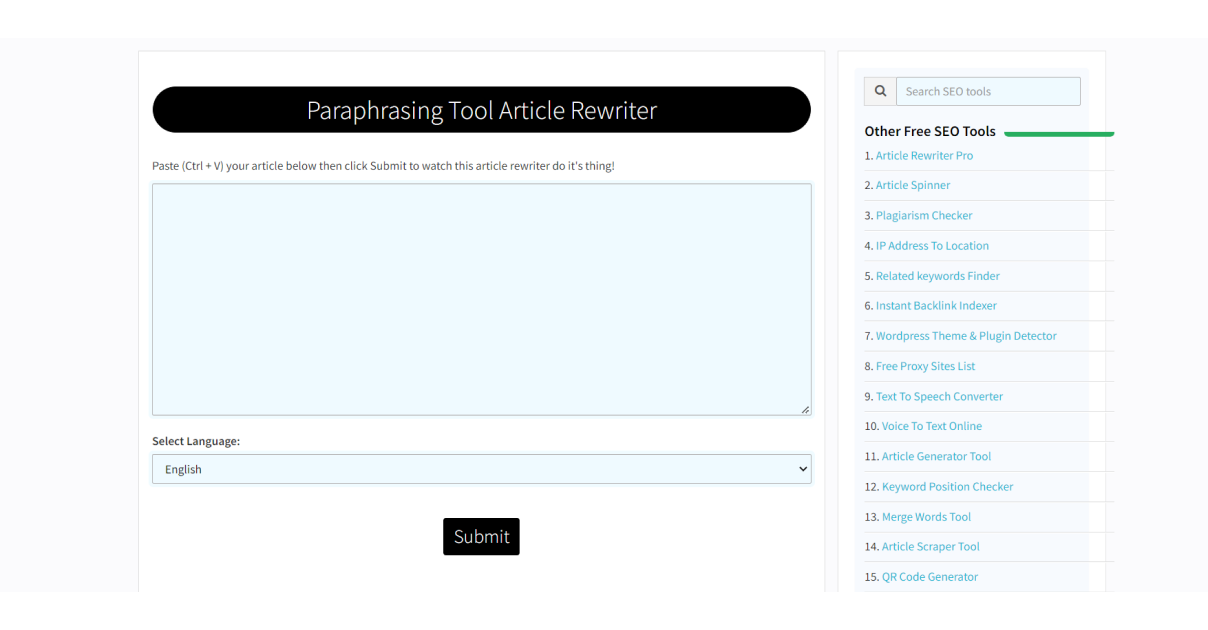Open Article Generator Tool
This screenshot has height=630, width=1208.
pos(936,457)
